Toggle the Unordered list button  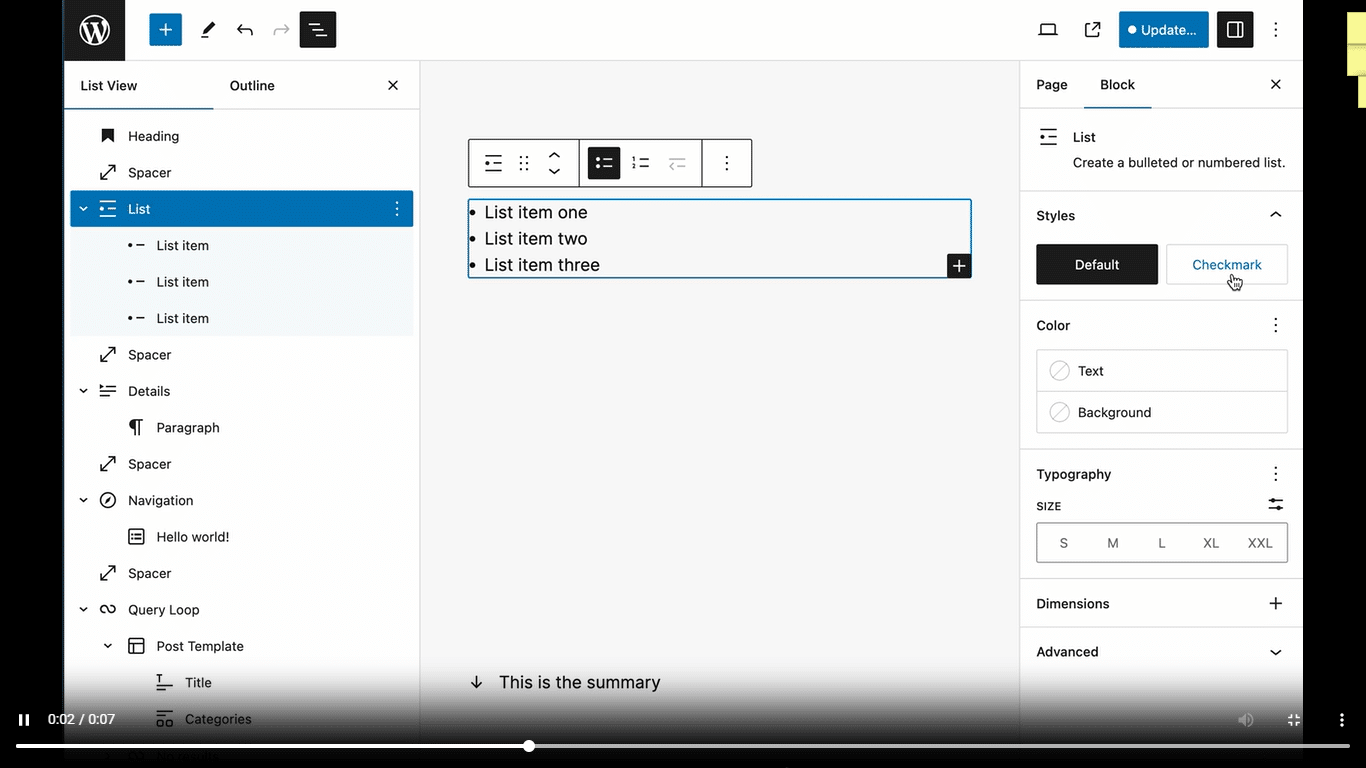tap(604, 163)
